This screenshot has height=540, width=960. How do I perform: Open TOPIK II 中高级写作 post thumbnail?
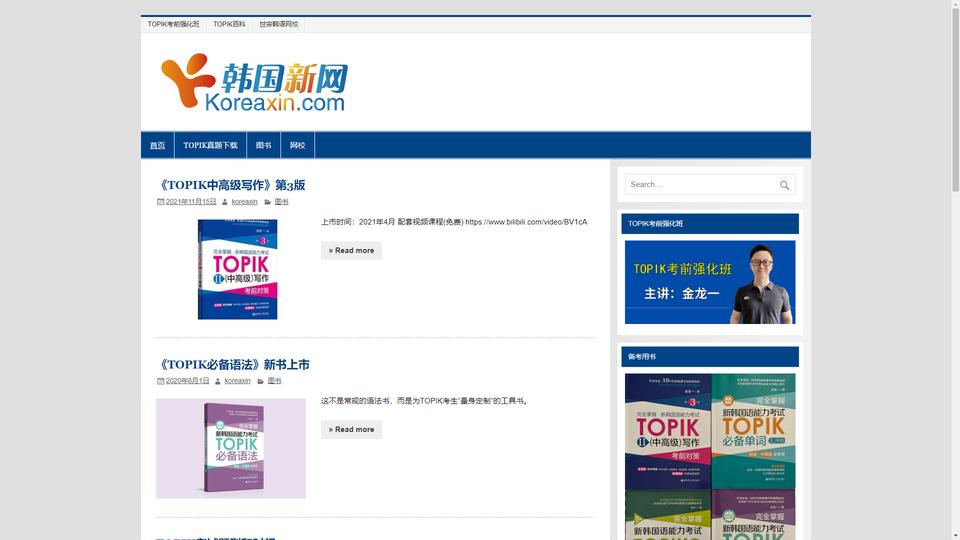(x=238, y=269)
